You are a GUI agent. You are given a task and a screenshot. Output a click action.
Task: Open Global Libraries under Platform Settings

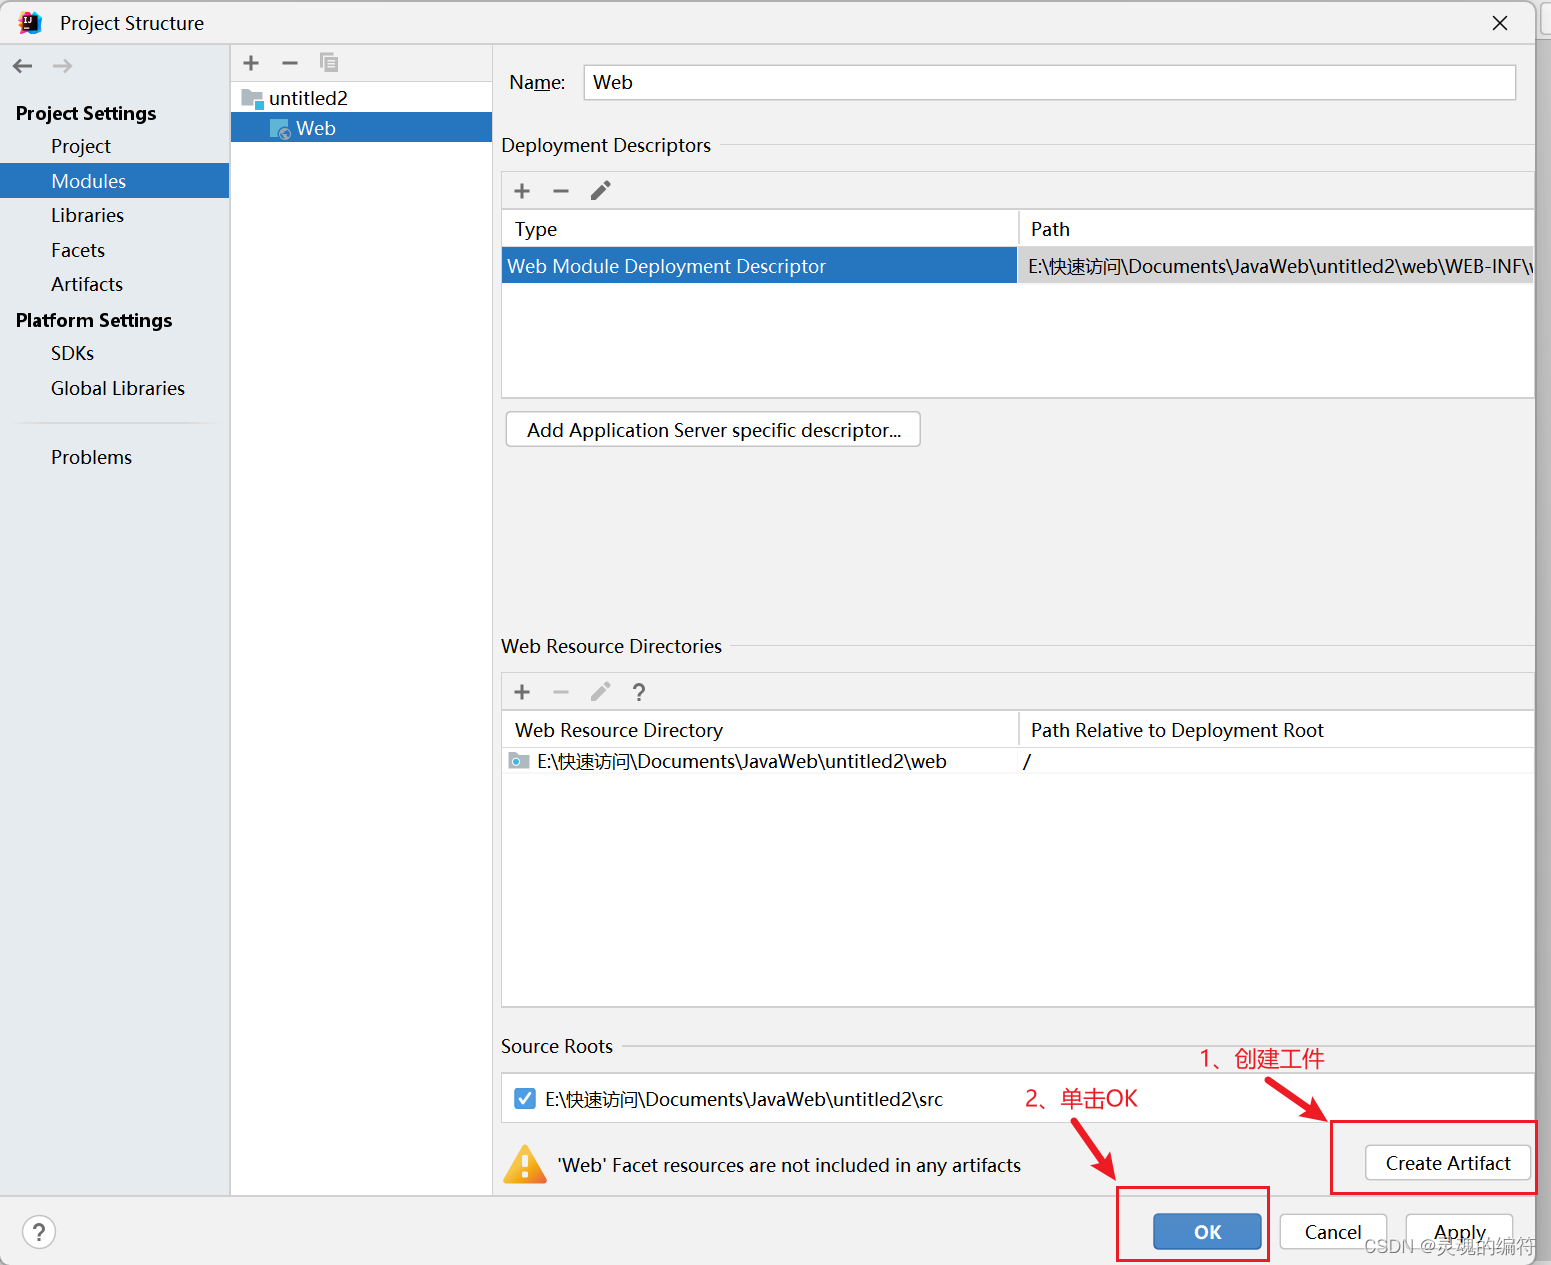coord(118,388)
